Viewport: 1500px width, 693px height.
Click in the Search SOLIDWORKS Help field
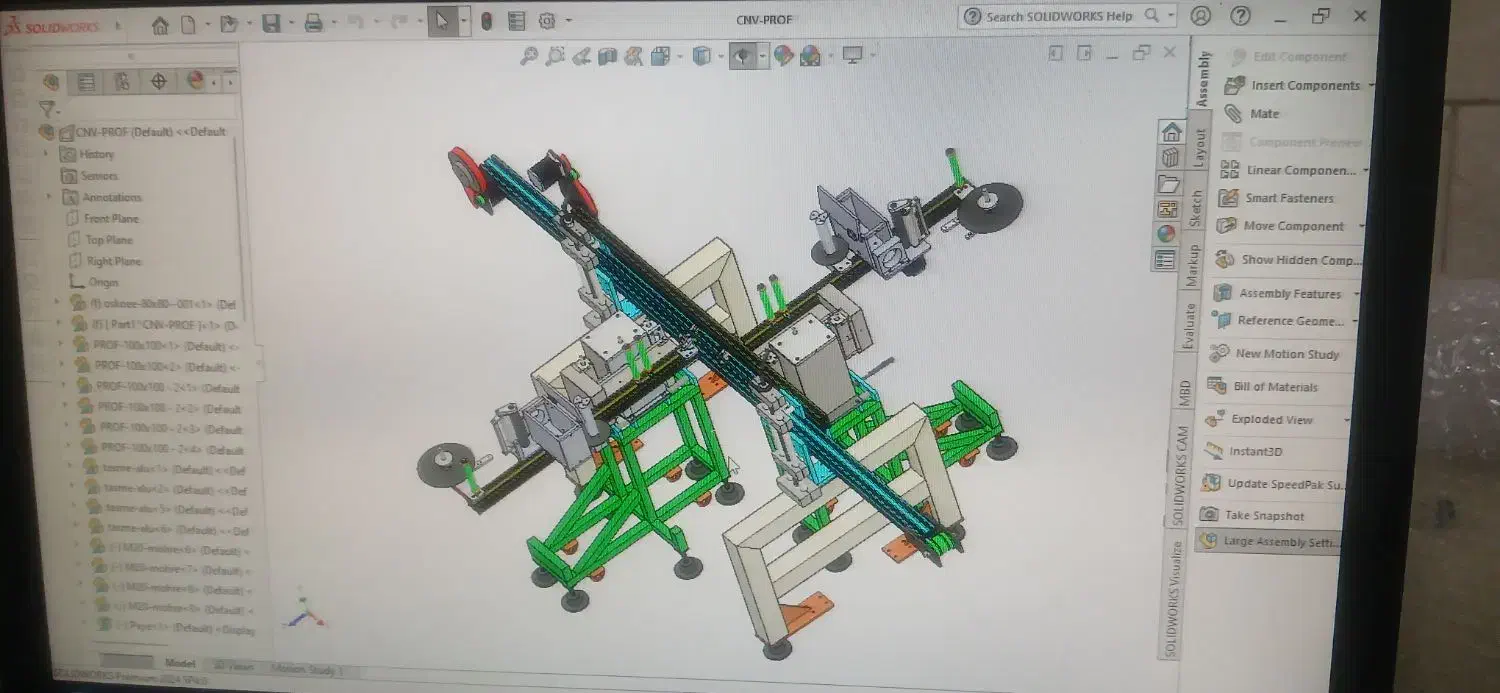[x=1057, y=16]
